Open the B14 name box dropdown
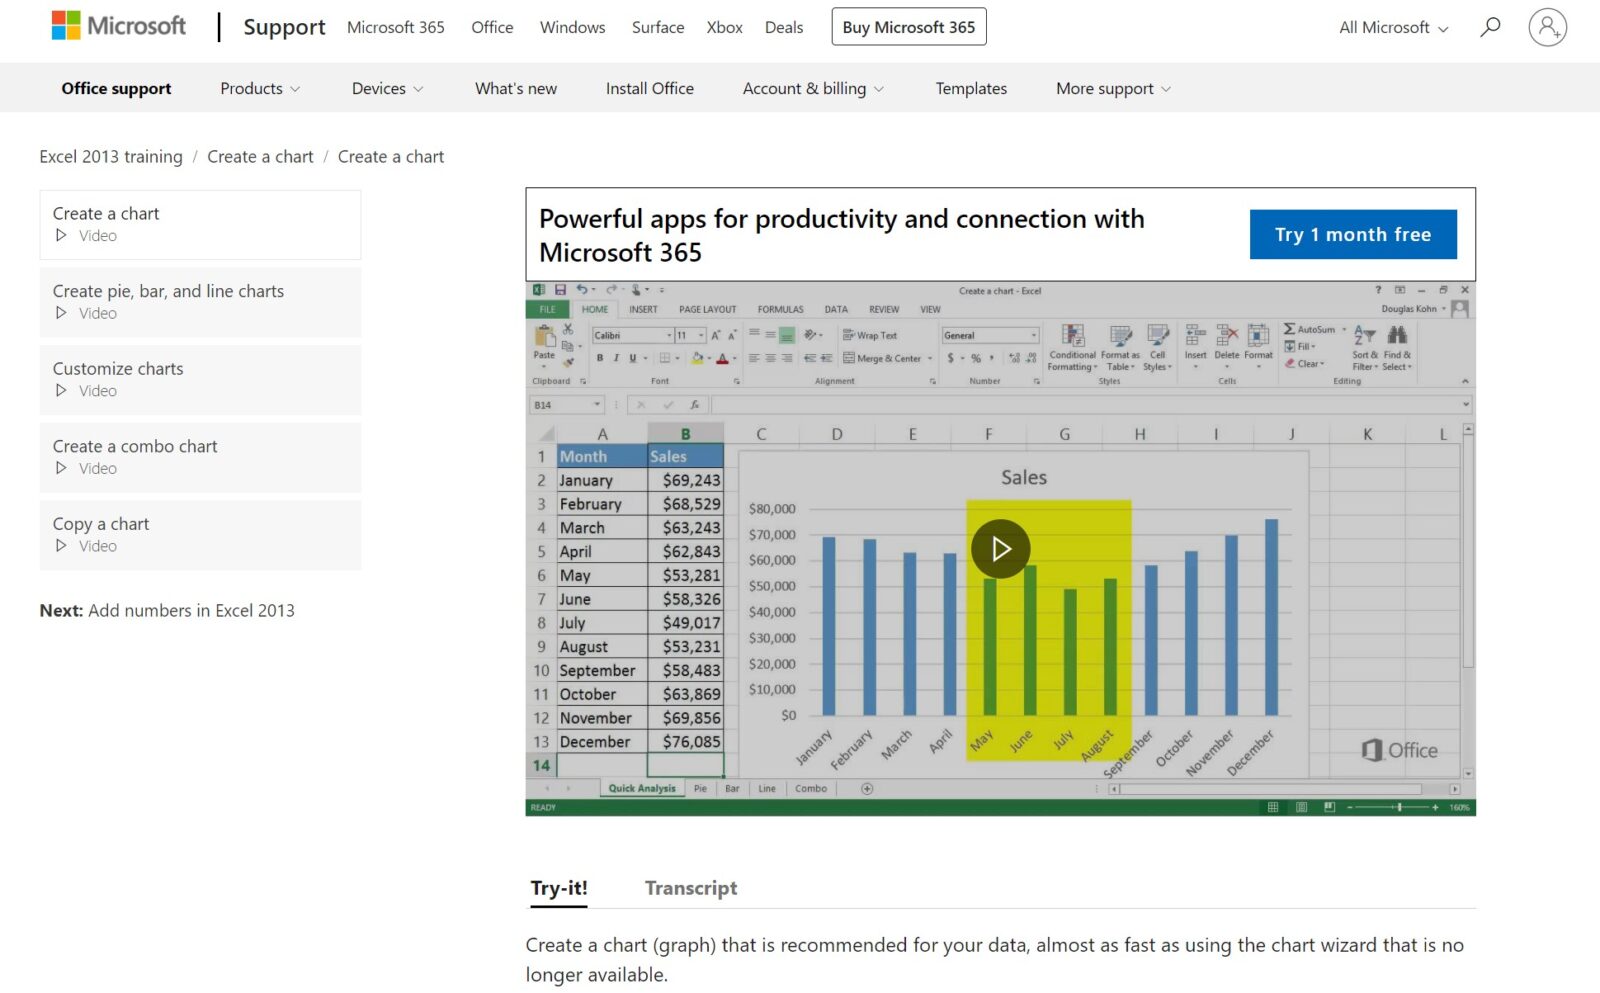1600x993 pixels. pos(597,404)
